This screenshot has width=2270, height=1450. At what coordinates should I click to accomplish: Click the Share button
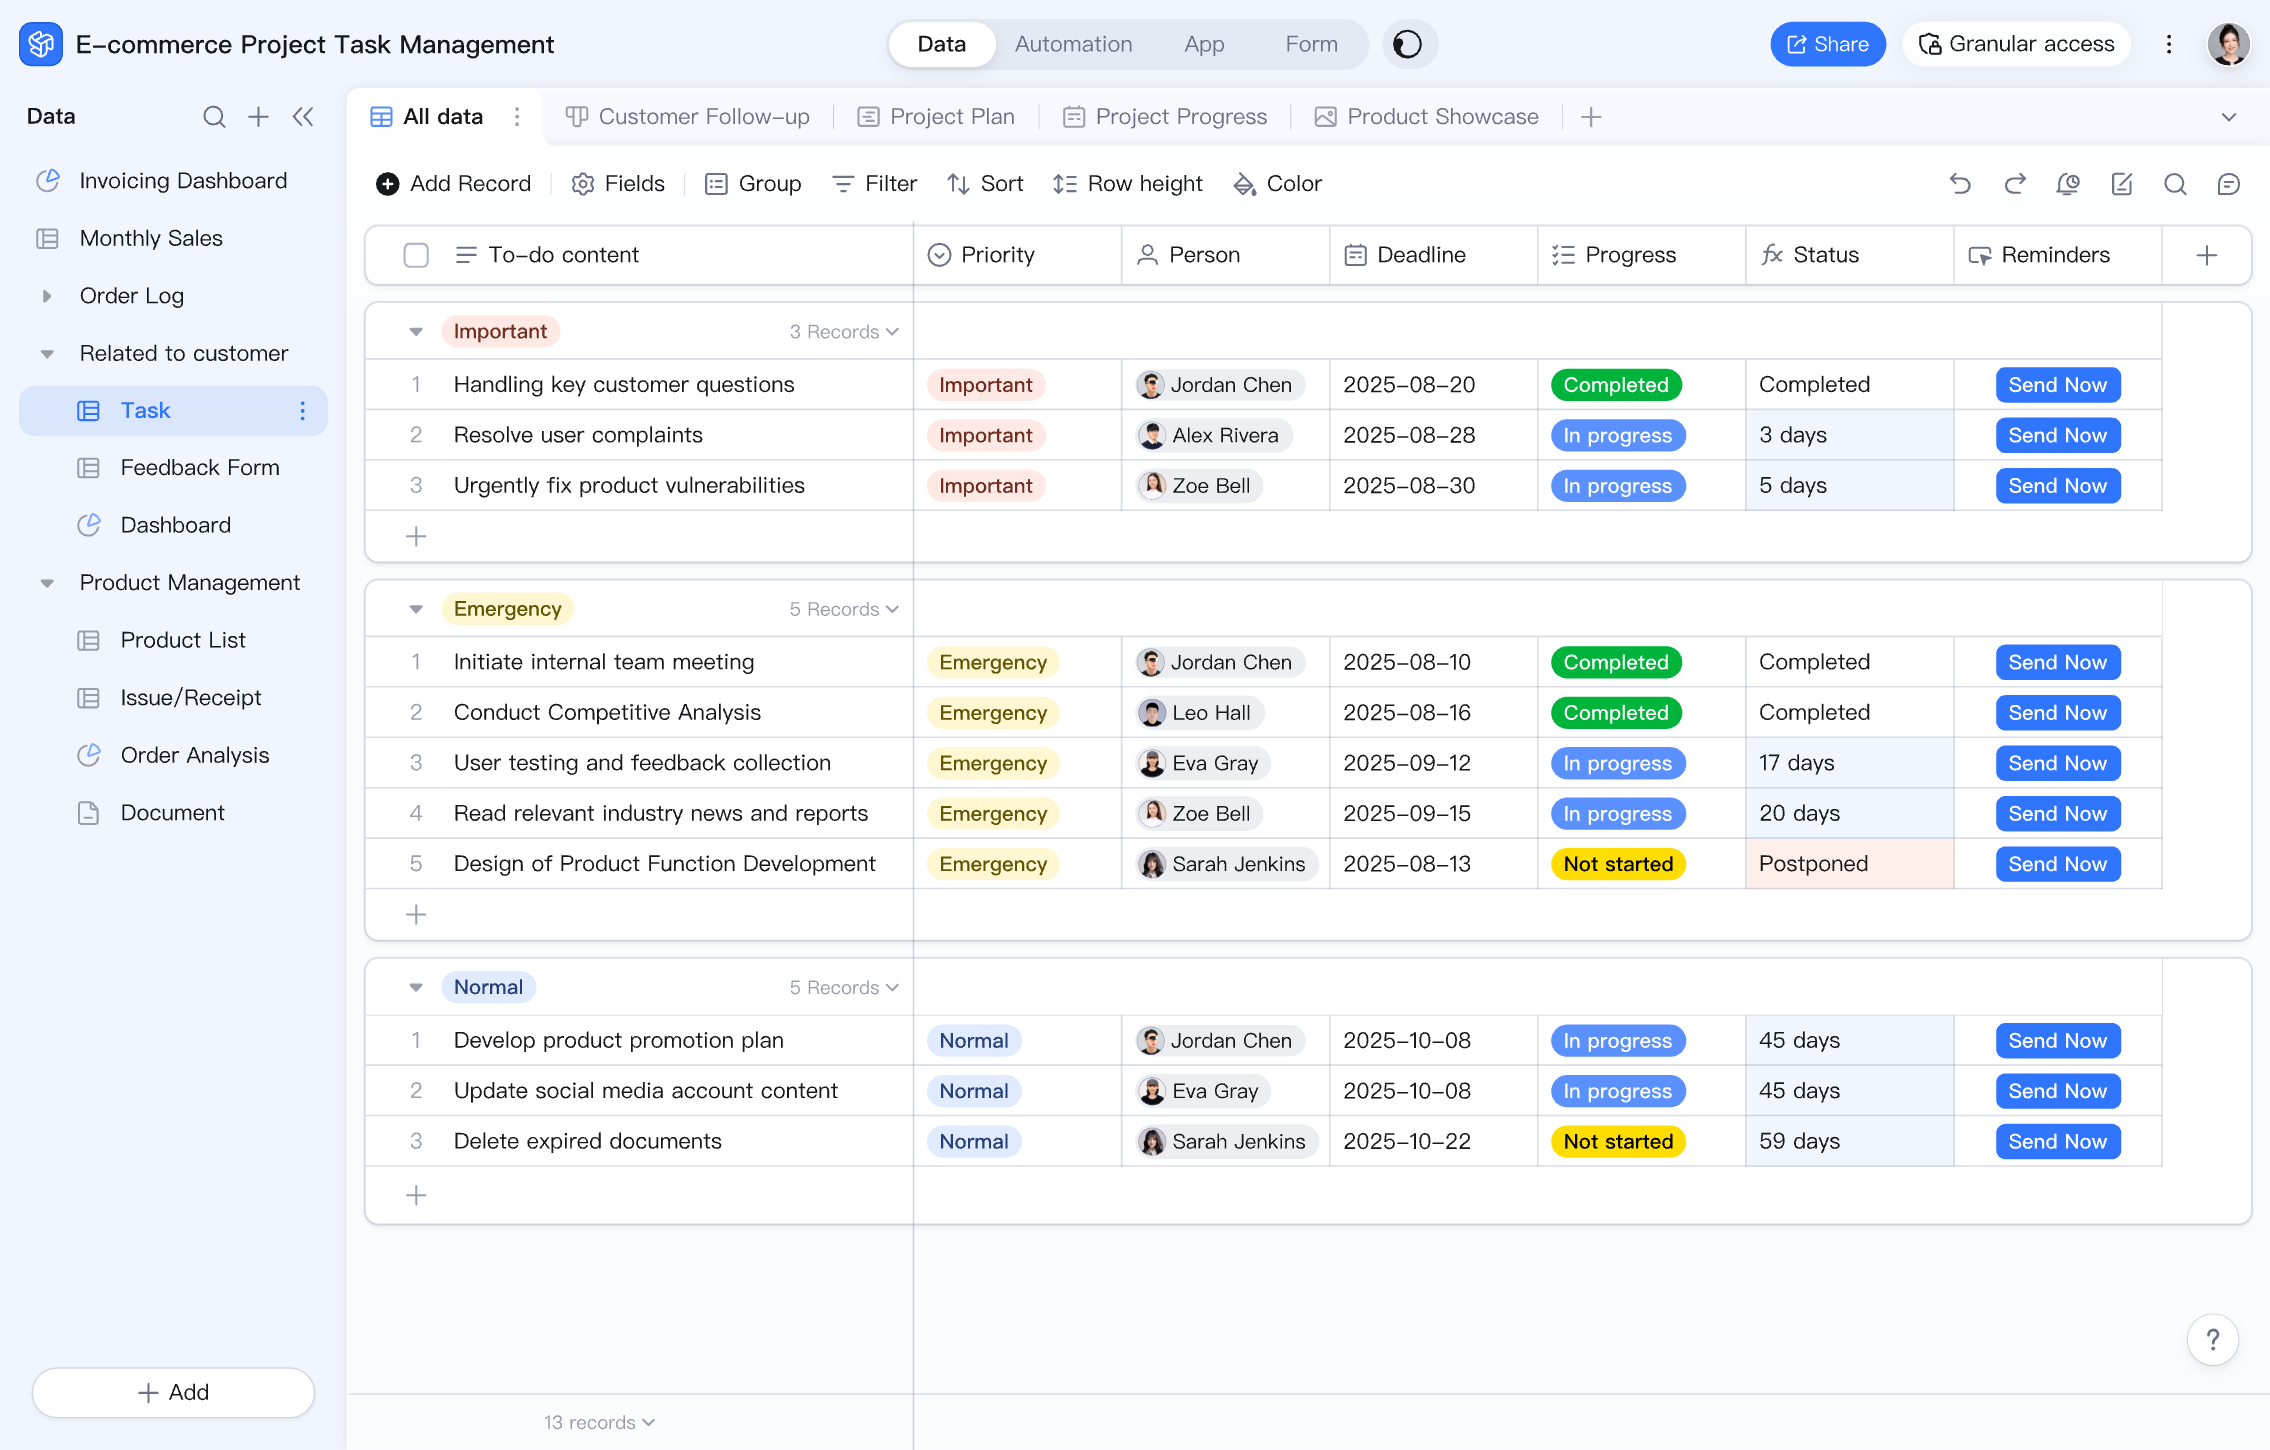[x=1827, y=45]
